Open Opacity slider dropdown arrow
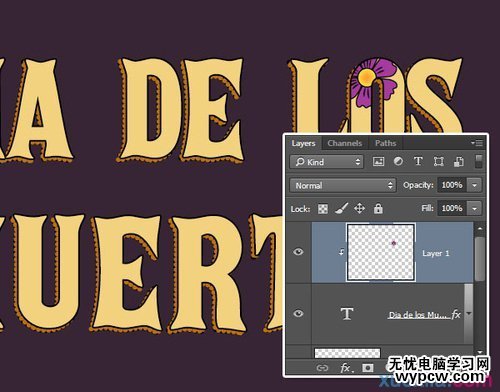Screen dimensions: 500x392 pyautogui.click(x=474, y=185)
